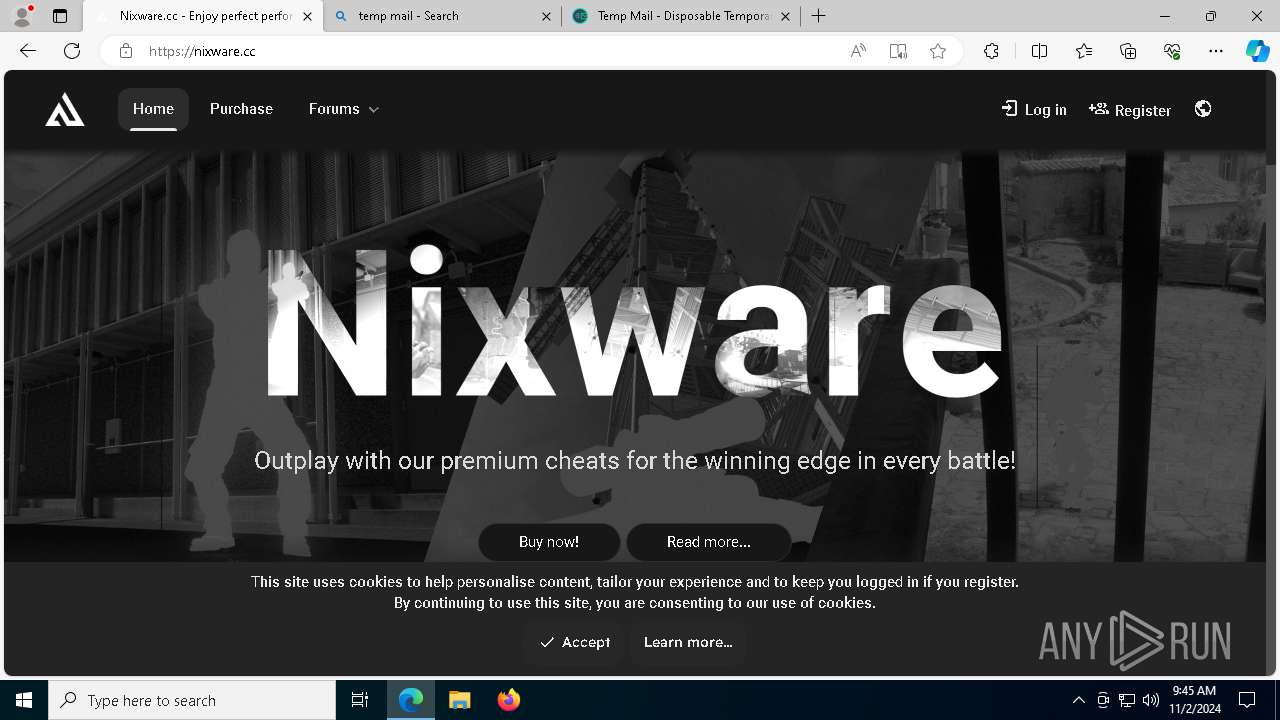The width and height of the screenshot is (1280, 720).
Task: Click the browser profile avatar icon
Action: click(22, 16)
